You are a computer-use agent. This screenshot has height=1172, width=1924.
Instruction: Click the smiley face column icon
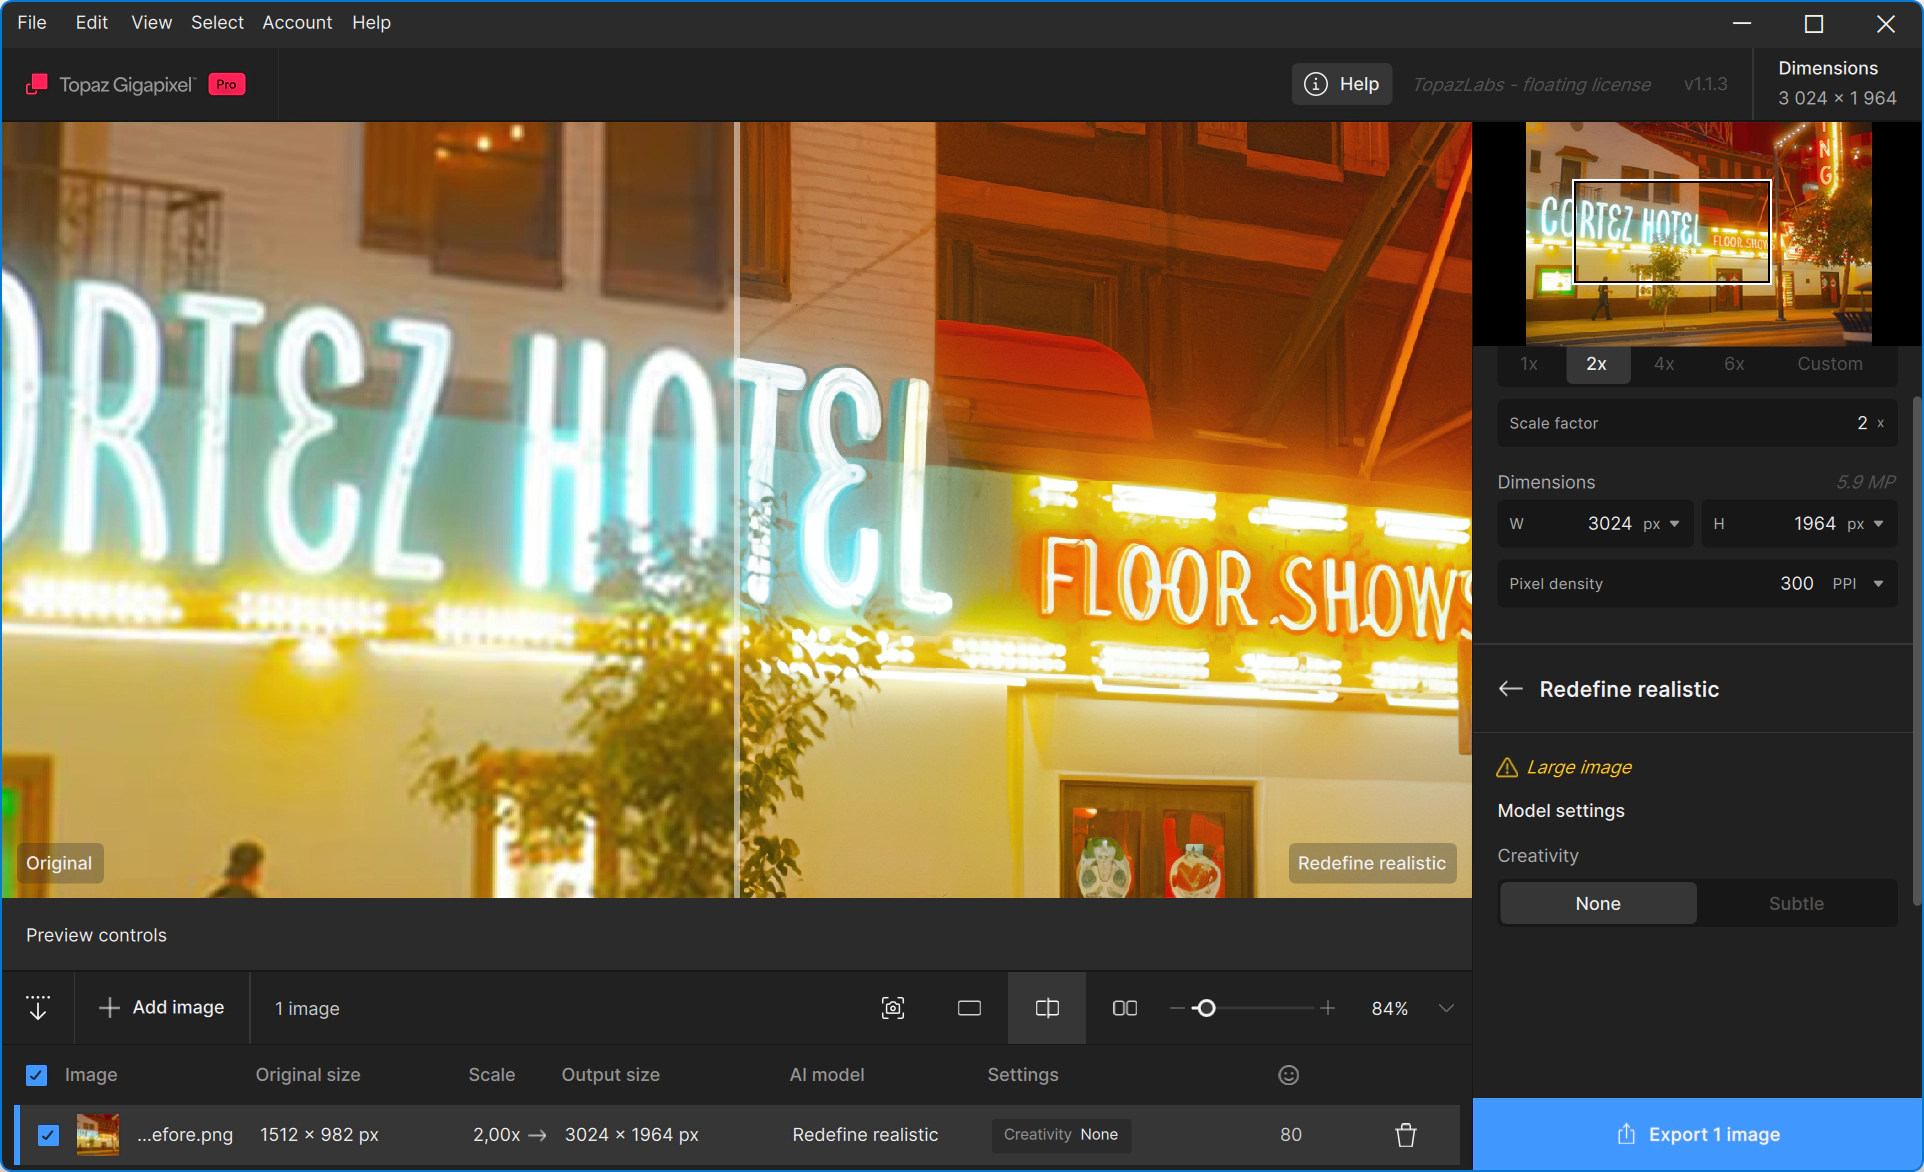pos(1289,1075)
